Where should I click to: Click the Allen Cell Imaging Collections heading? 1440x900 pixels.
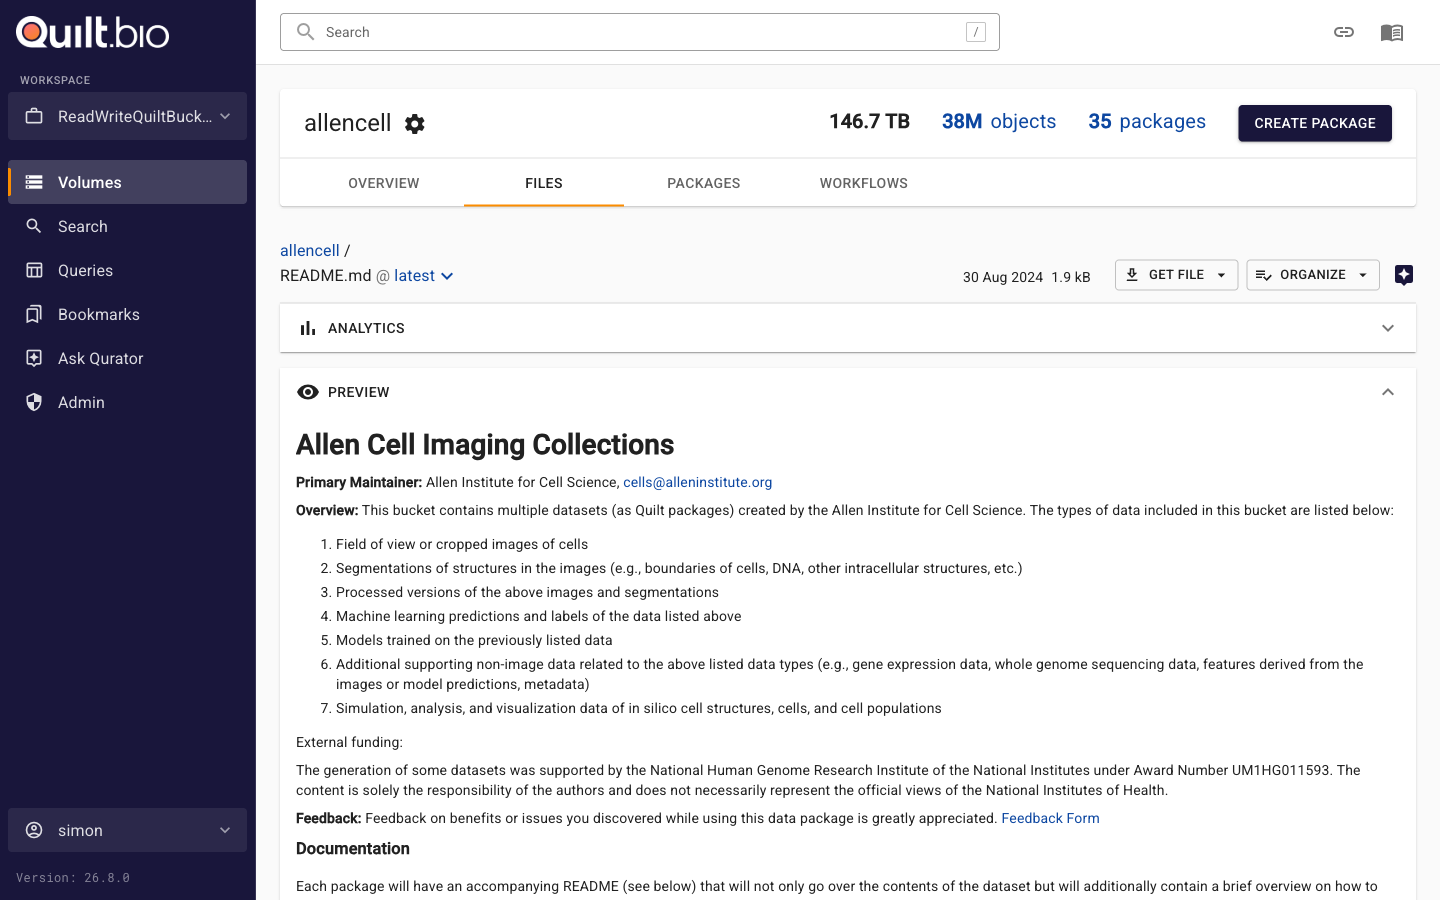(x=485, y=444)
